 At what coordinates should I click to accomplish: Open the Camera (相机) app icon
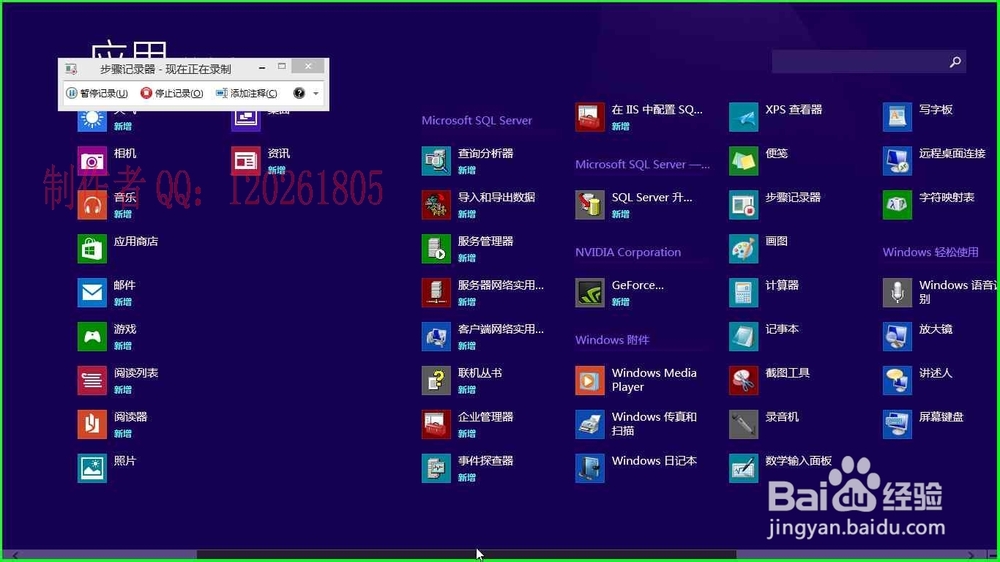tap(92, 161)
